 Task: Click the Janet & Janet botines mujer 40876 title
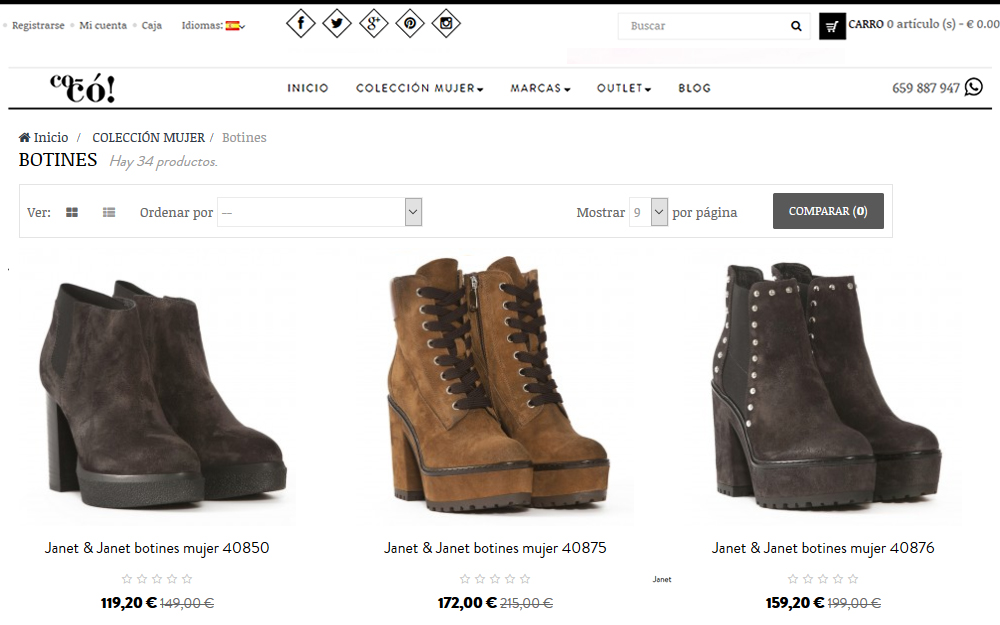pyautogui.click(x=823, y=548)
